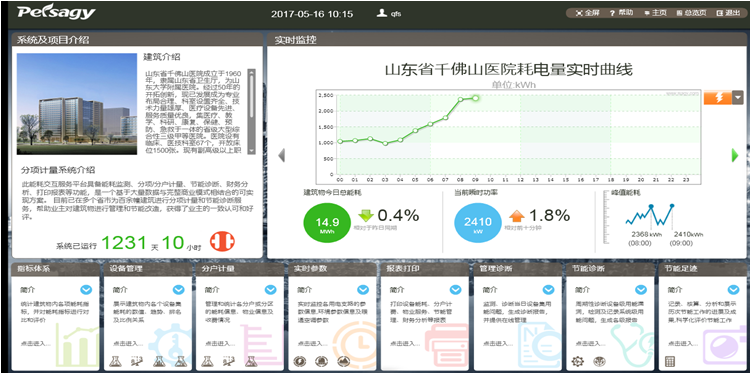Select the 实时参数 card header
This screenshot has width=751, height=374.
tap(333, 269)
